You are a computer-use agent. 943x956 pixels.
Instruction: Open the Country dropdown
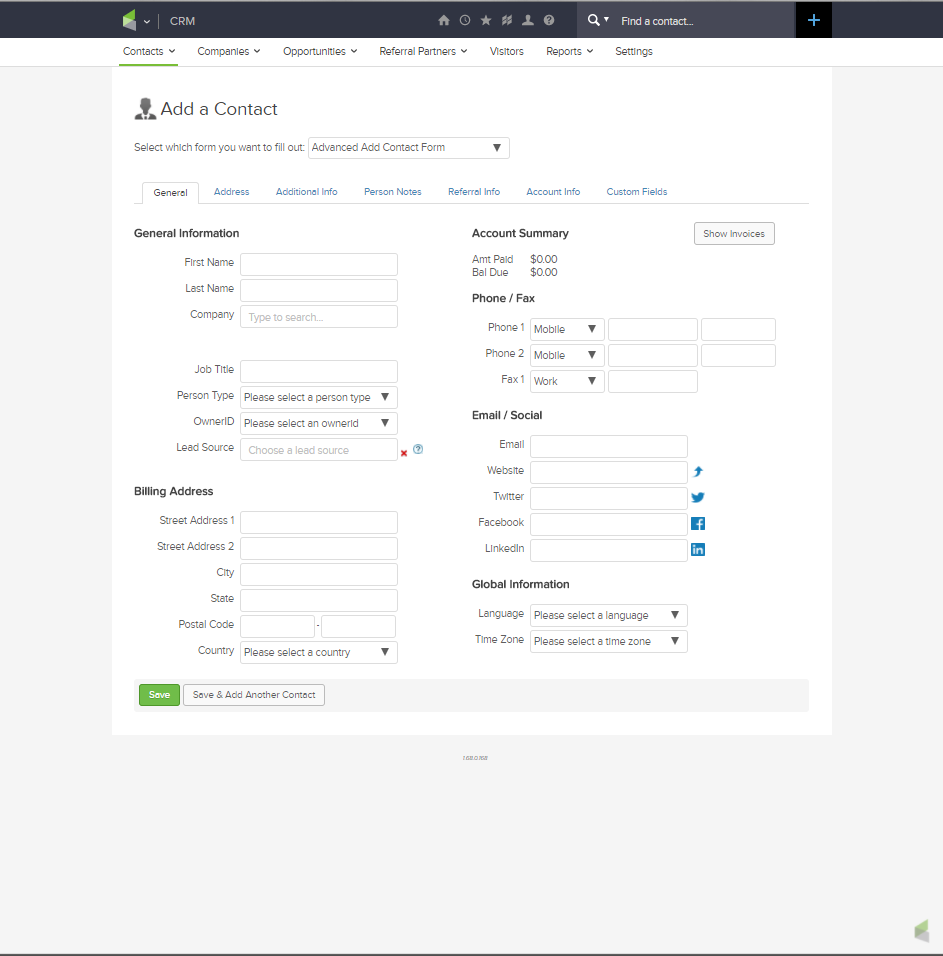pos(319,652)
